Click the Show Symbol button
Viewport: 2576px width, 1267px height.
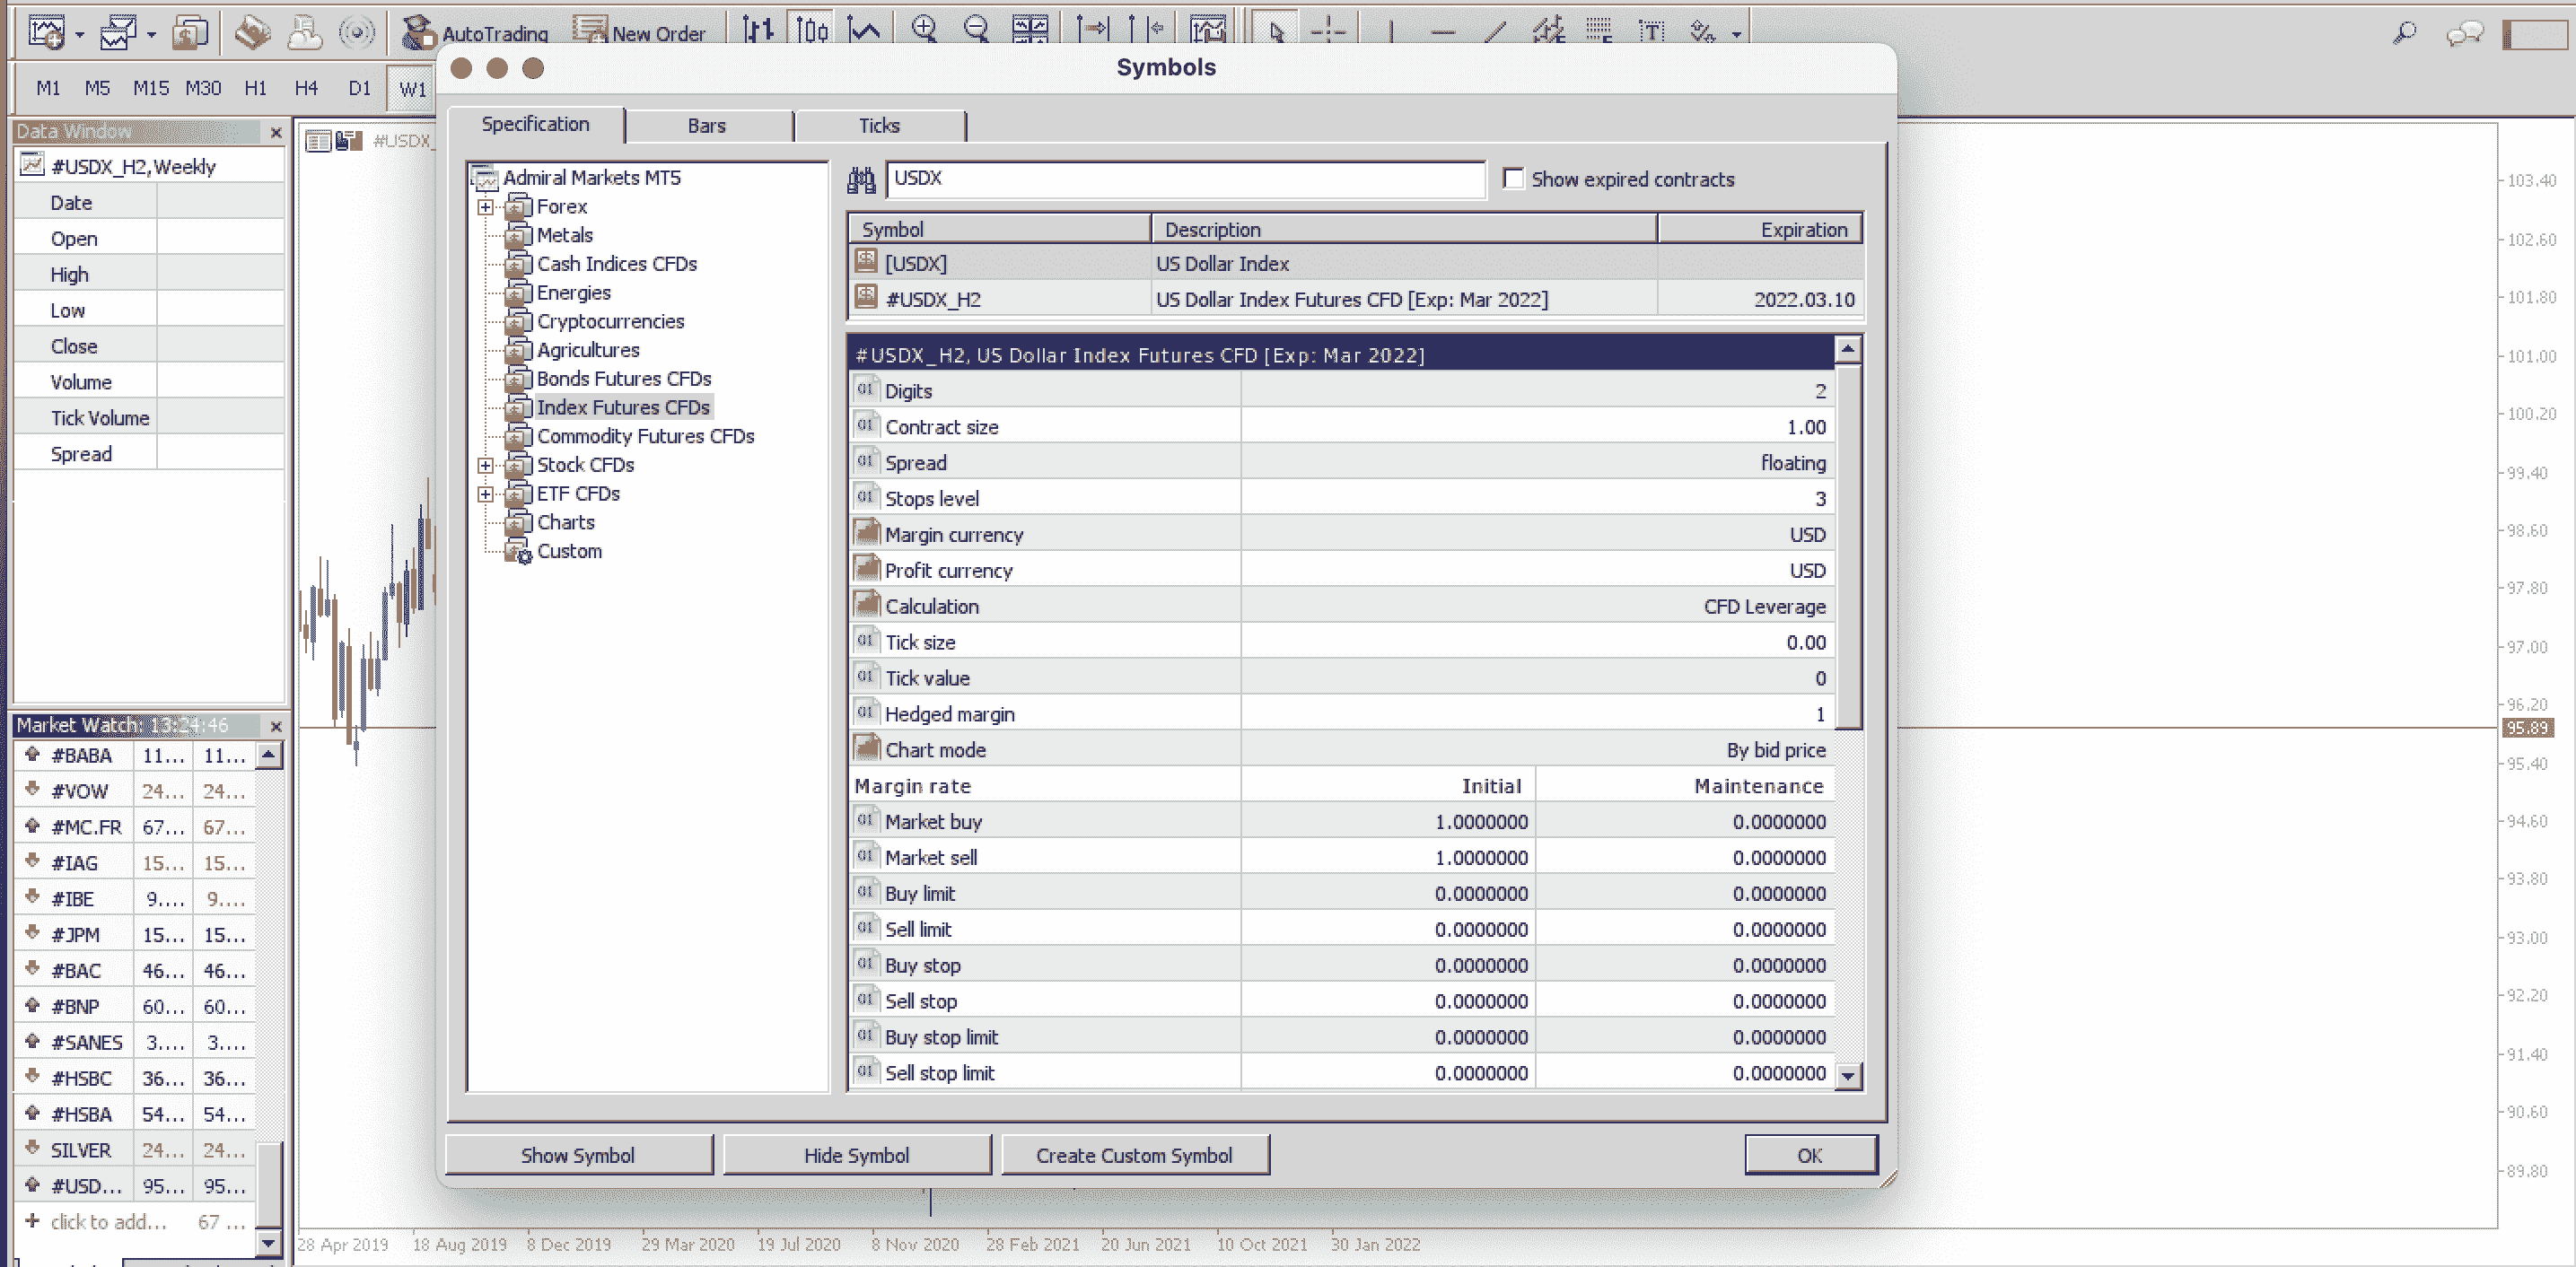pos(578,1155)
